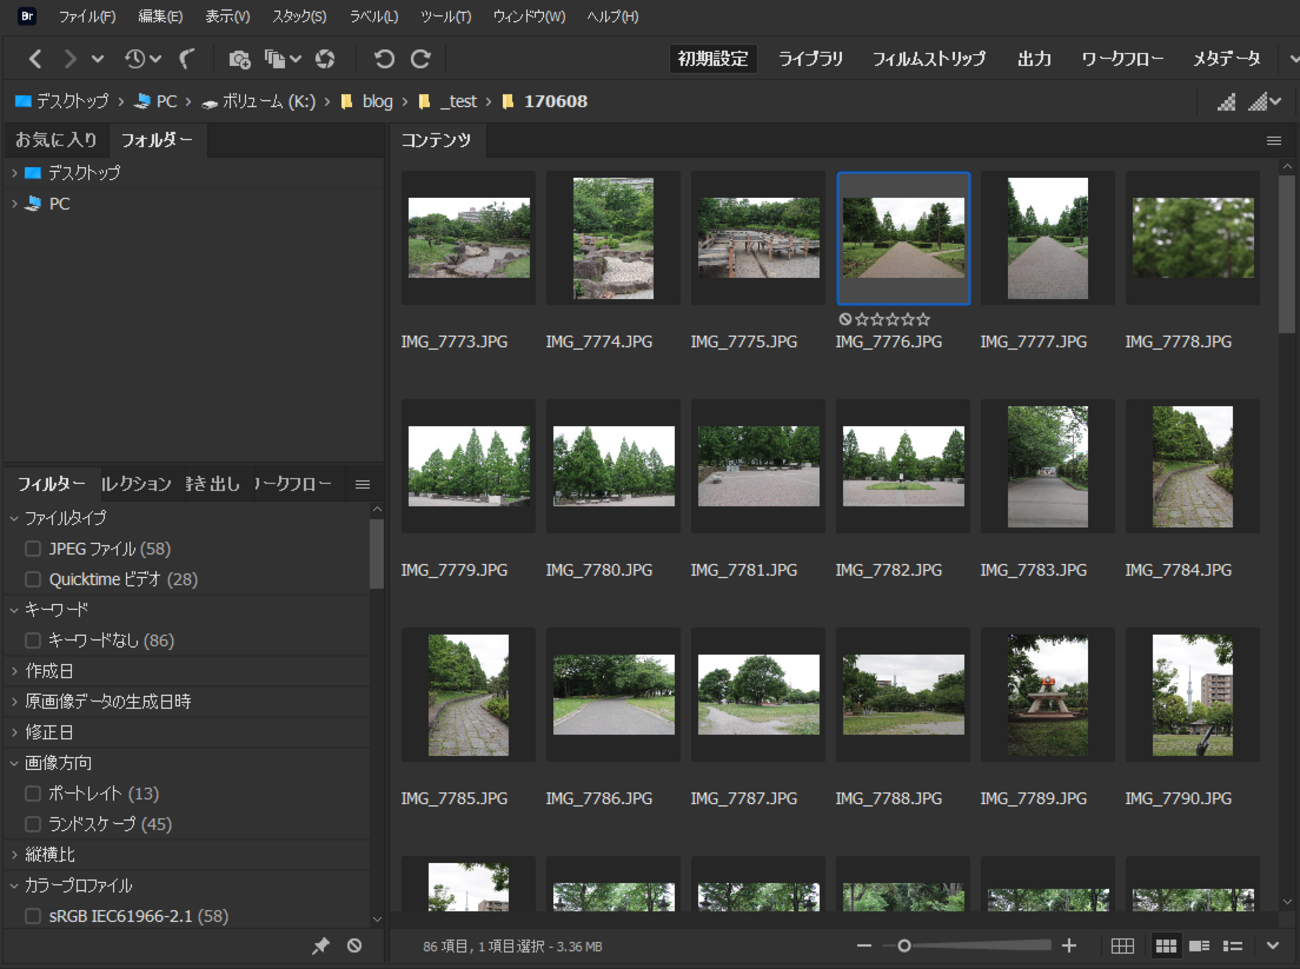Viewport: 1300px width, 969px height.
Task: Expand the 原画像データの生成日時 section
Action: pyautogui.click(x=14, y=702)
